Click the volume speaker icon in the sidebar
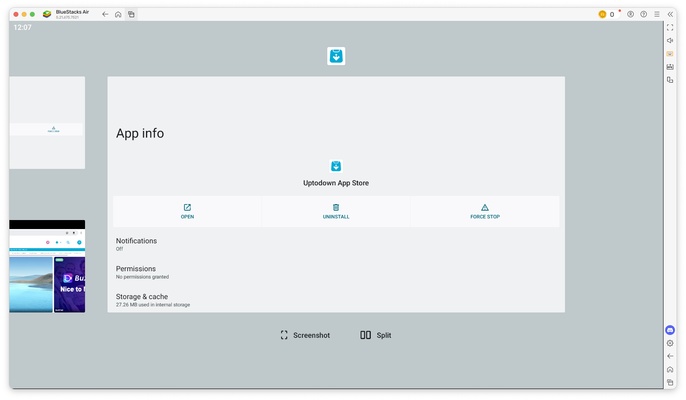The width and height of the screenshot is (686, 400). click(670, 40)
